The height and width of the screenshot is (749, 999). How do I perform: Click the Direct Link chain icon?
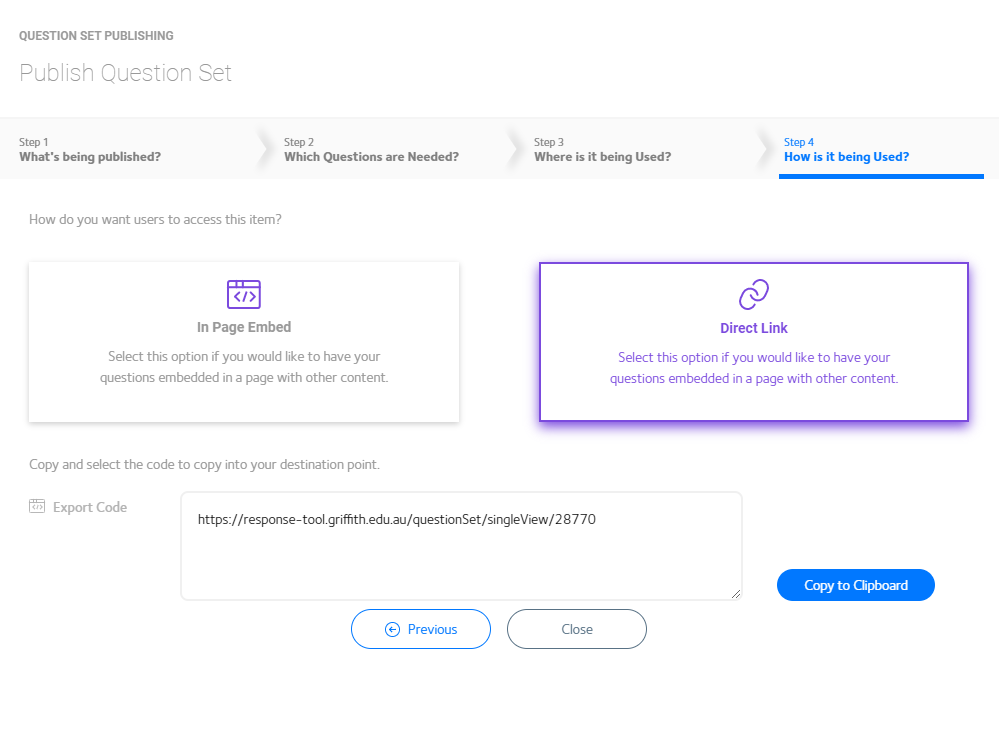tap(754, 294)
